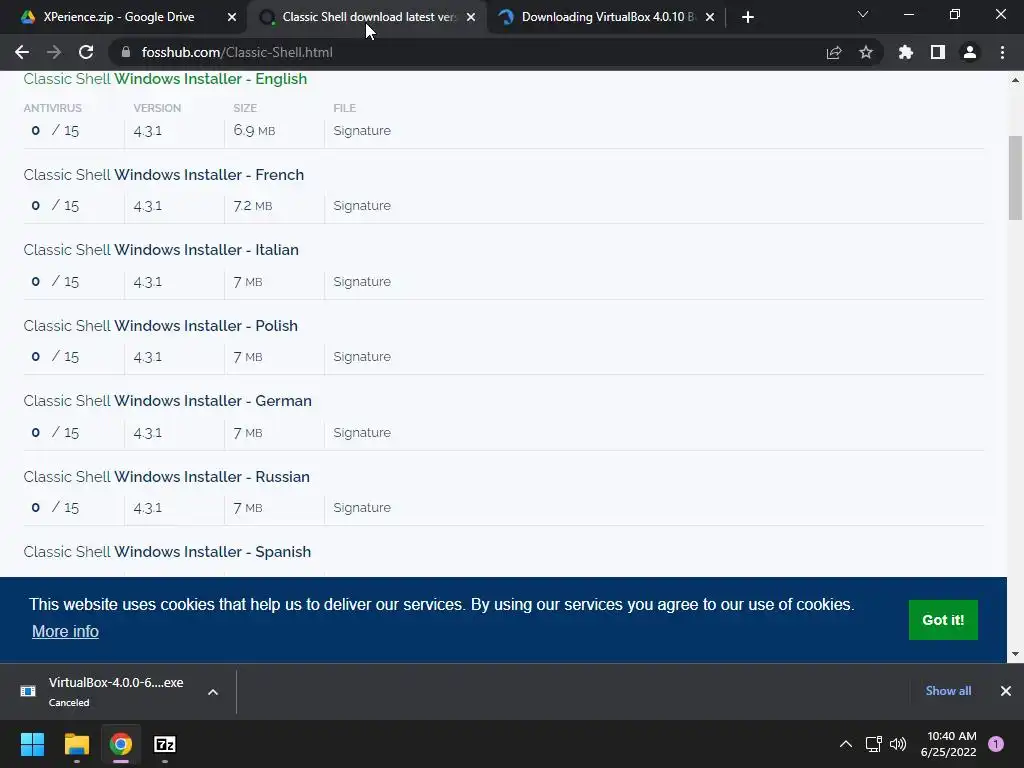Click the 6.9 MB size value
This screenshot has width=1024, height=768.
tap(254, 131)
